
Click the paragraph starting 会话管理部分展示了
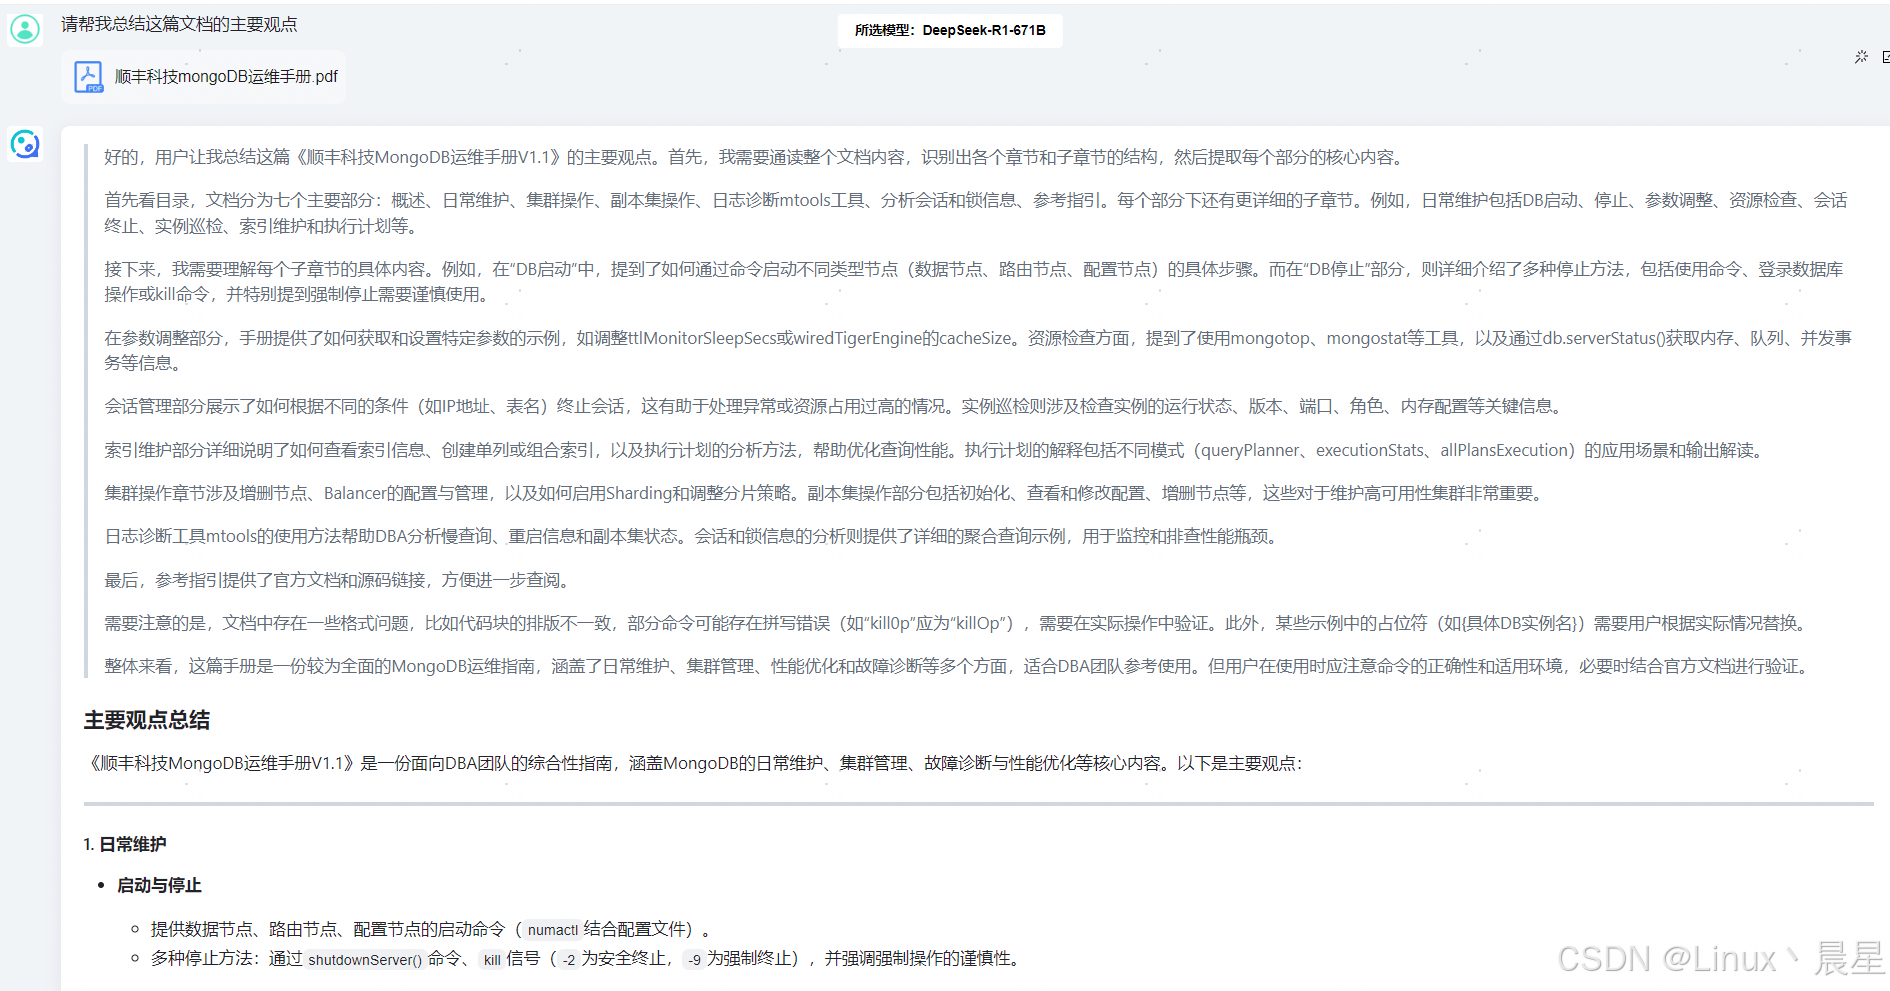[835, 406]
